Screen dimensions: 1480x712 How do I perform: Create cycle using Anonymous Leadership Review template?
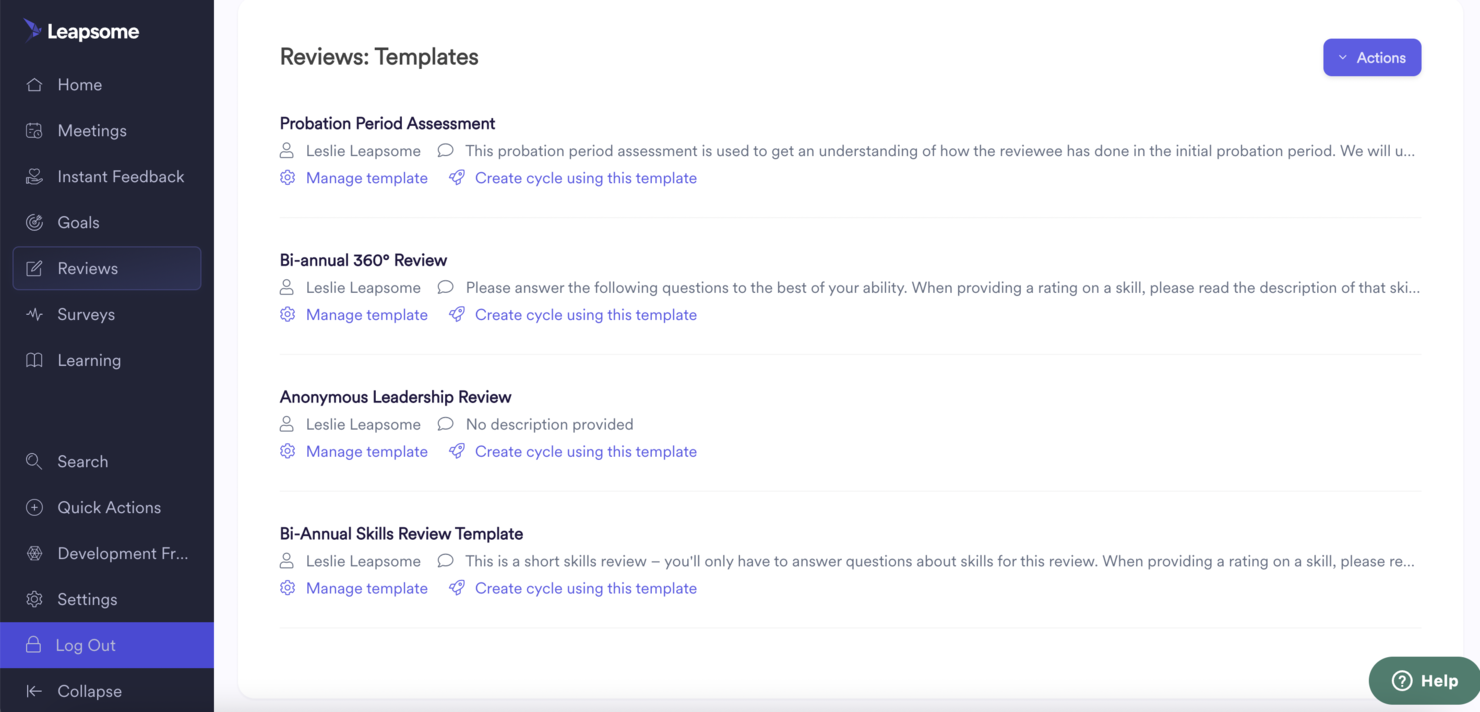pos(586,452)
